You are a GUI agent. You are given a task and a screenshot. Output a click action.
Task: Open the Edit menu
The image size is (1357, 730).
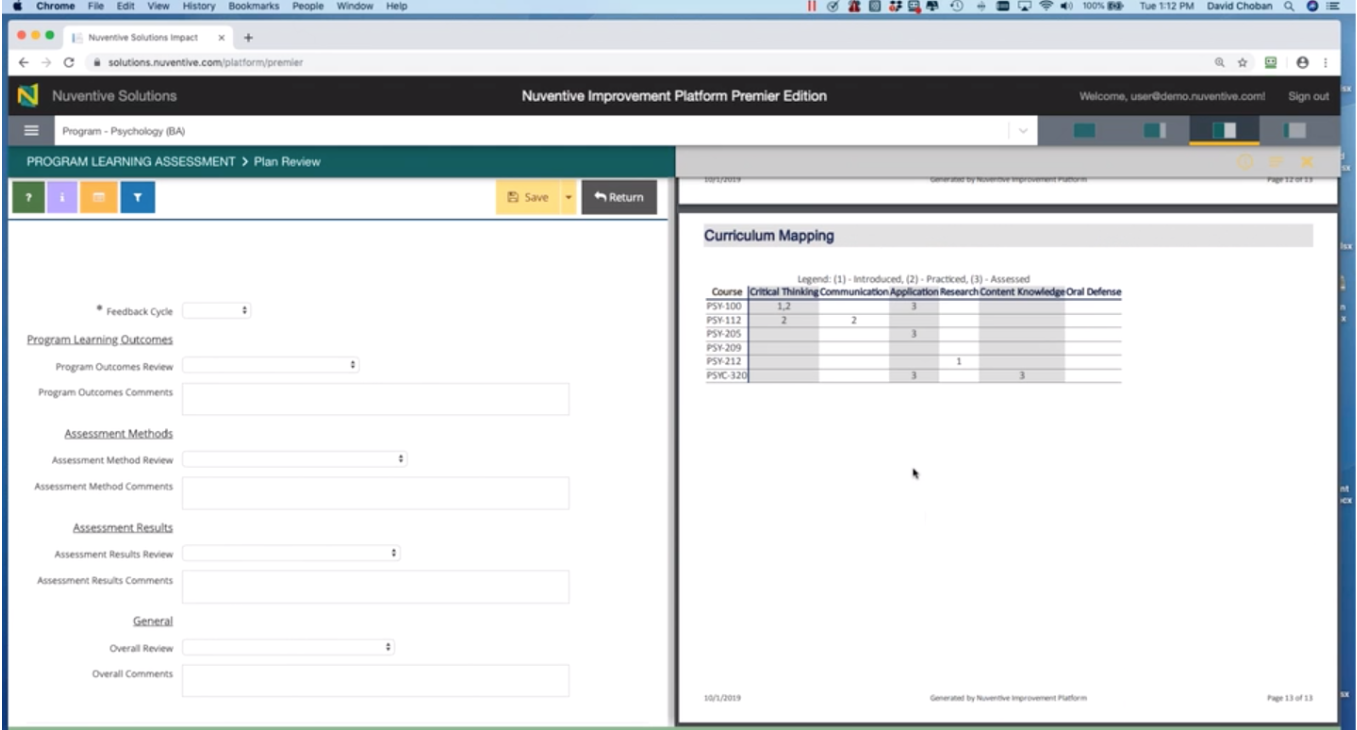pyautogui.click(x=126, y=6)
